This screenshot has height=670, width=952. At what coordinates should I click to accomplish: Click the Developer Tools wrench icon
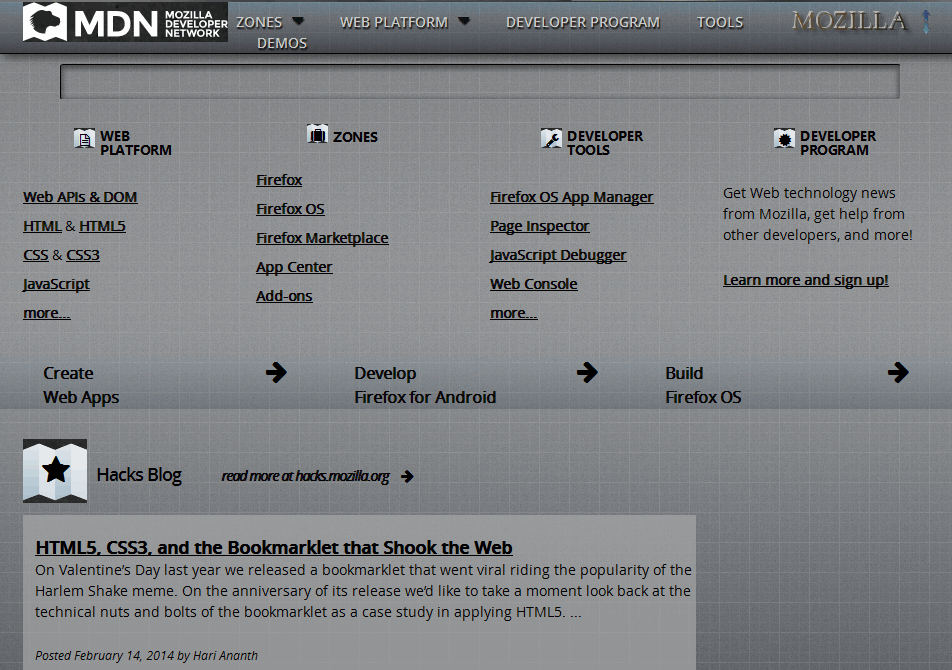tap(551, 138)
